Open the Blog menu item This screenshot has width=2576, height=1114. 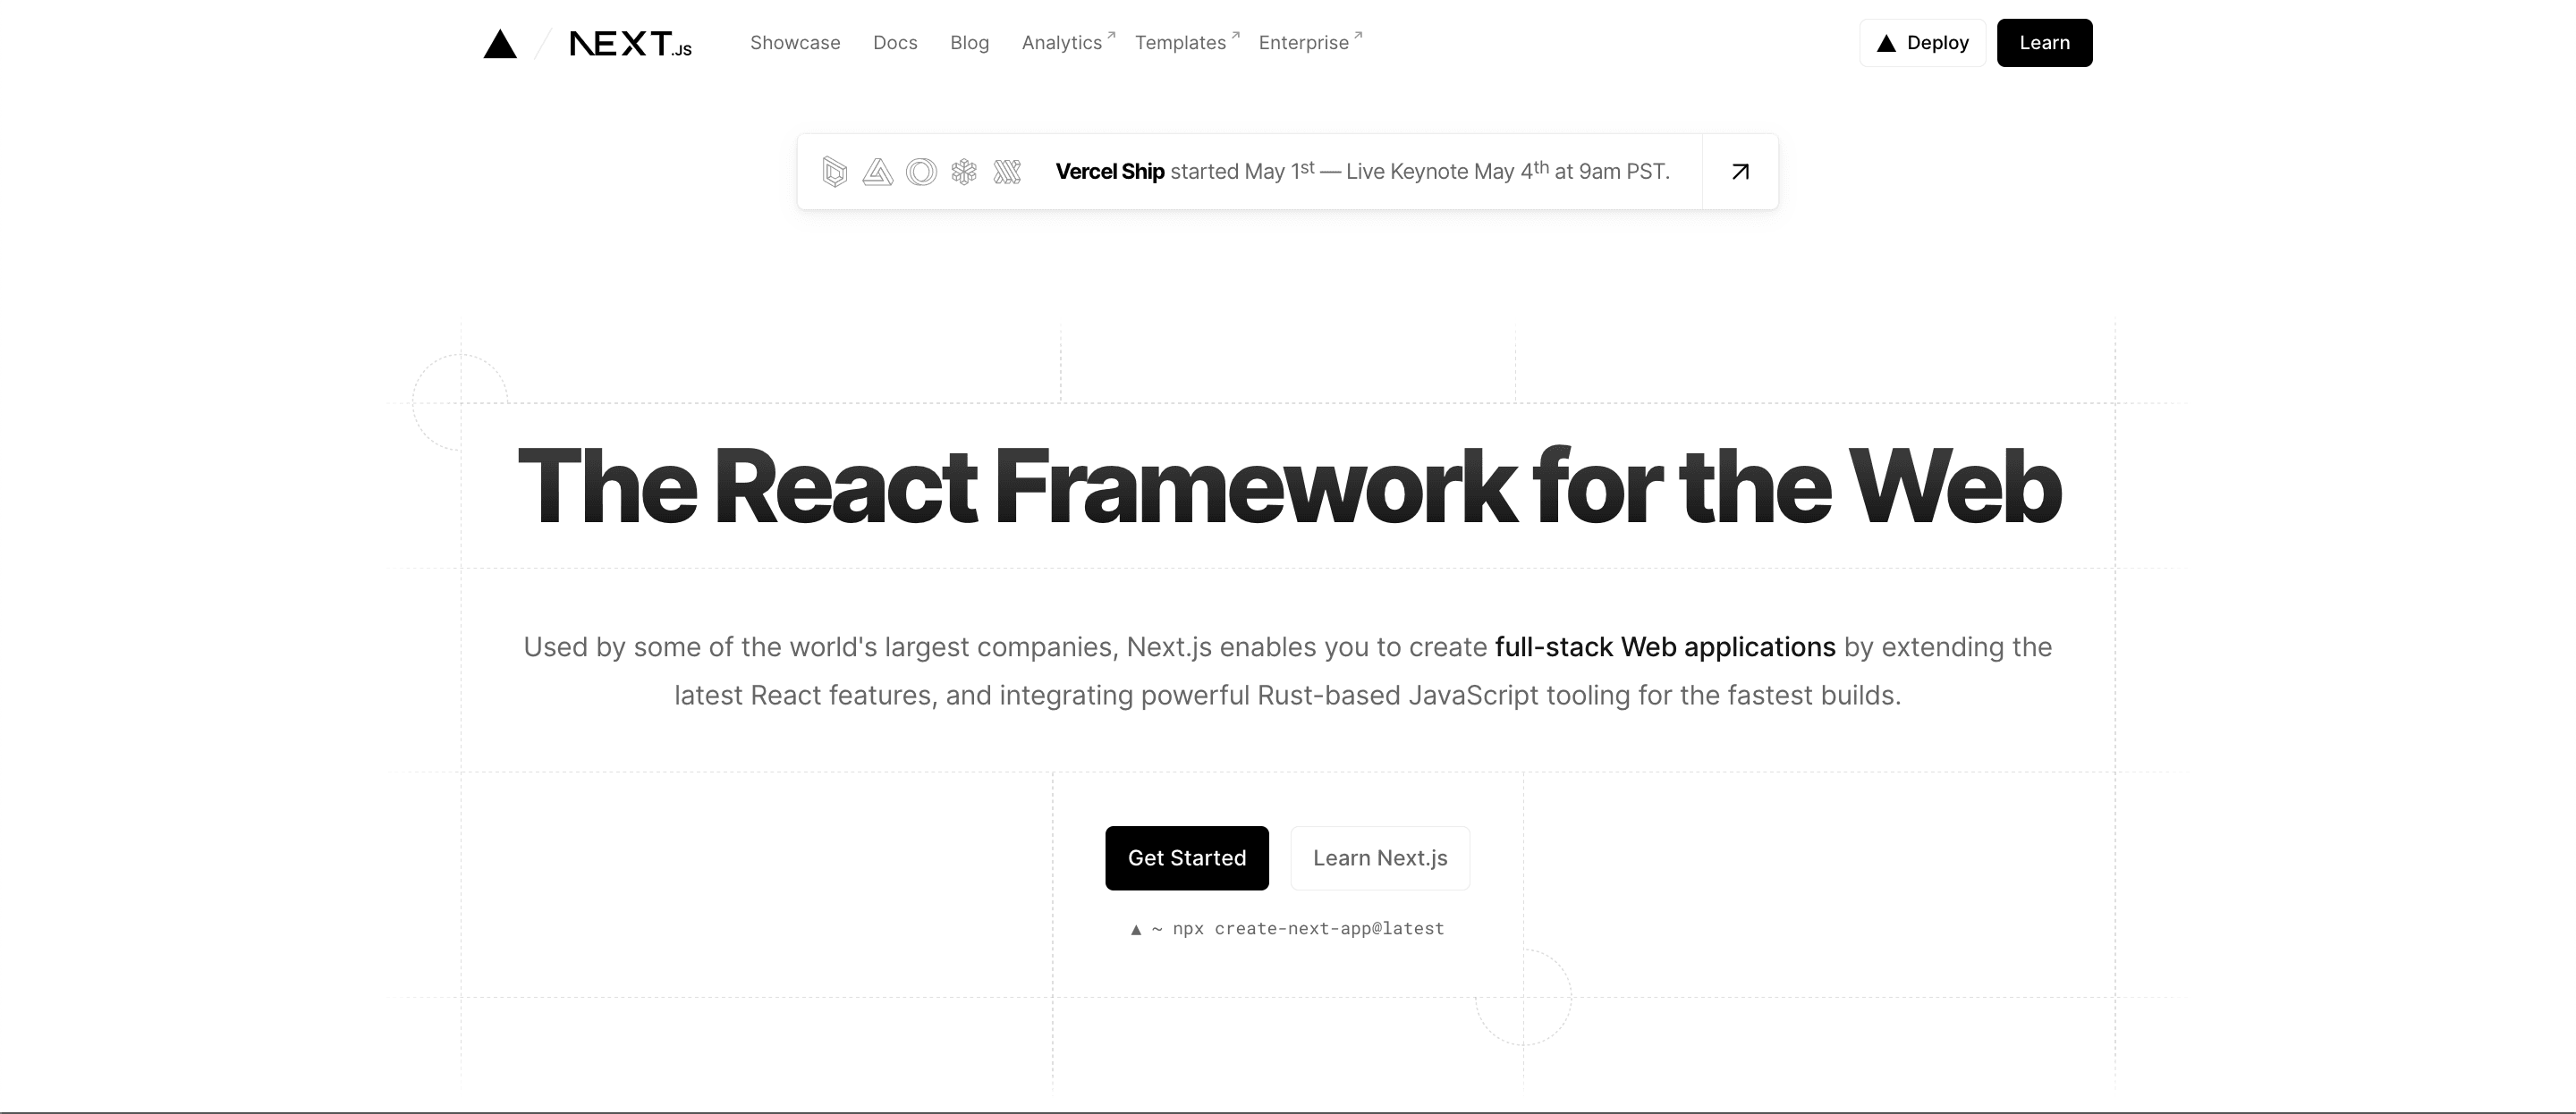[970, 43]
